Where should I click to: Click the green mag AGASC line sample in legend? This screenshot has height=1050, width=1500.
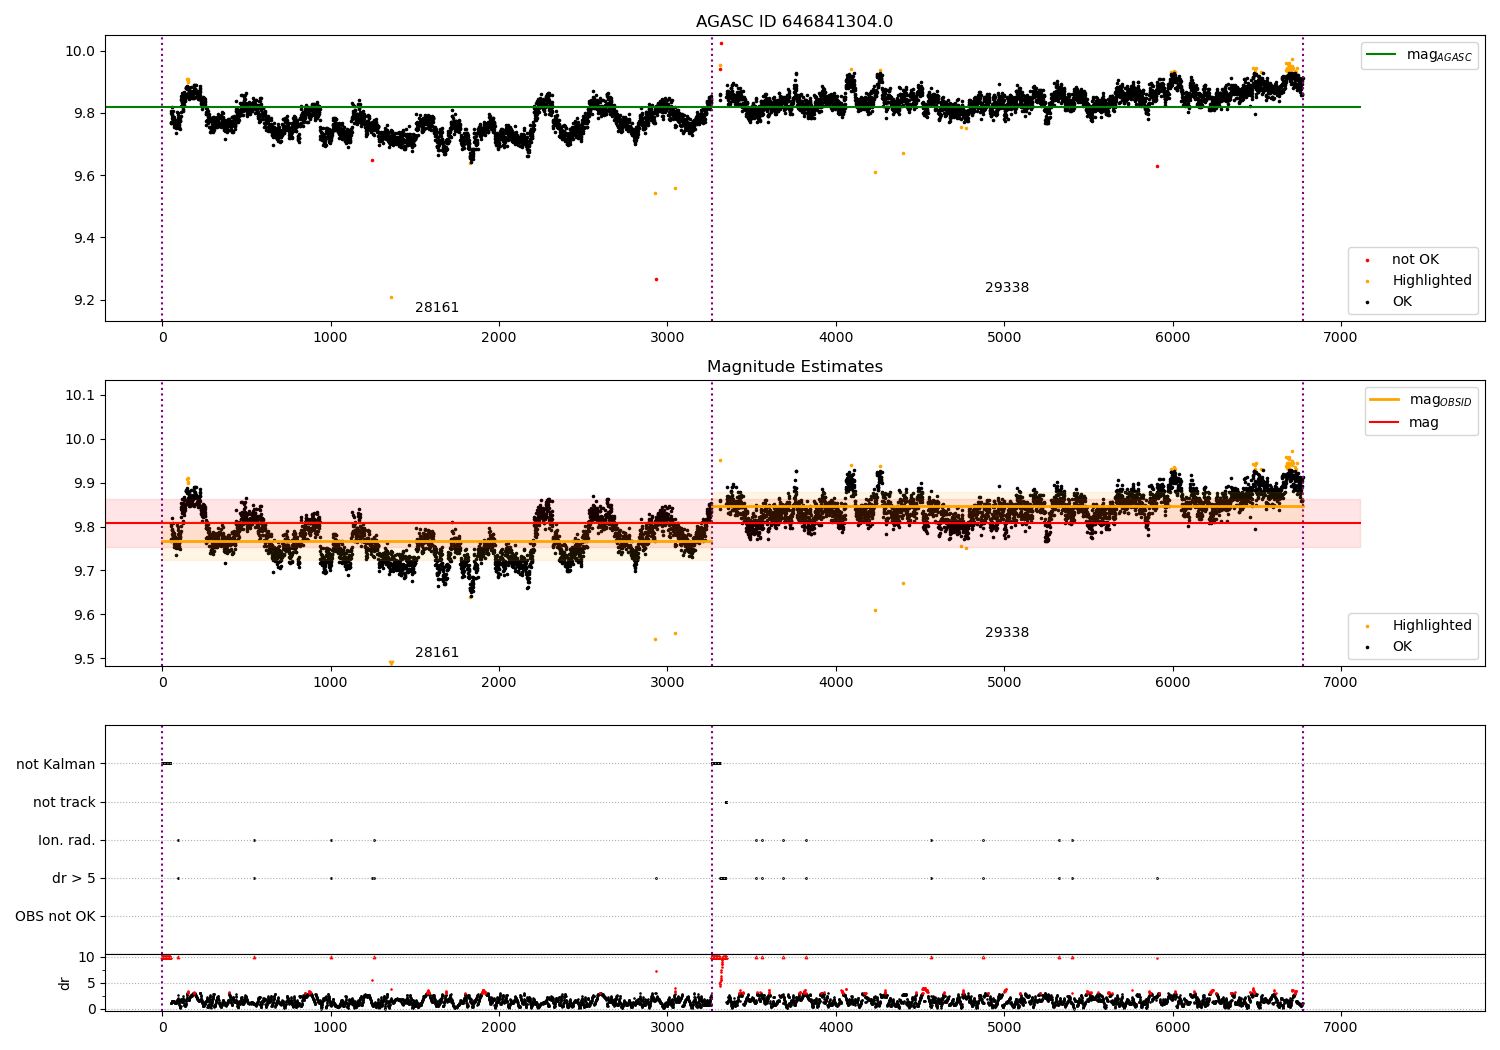click(x=1381, y=55)
